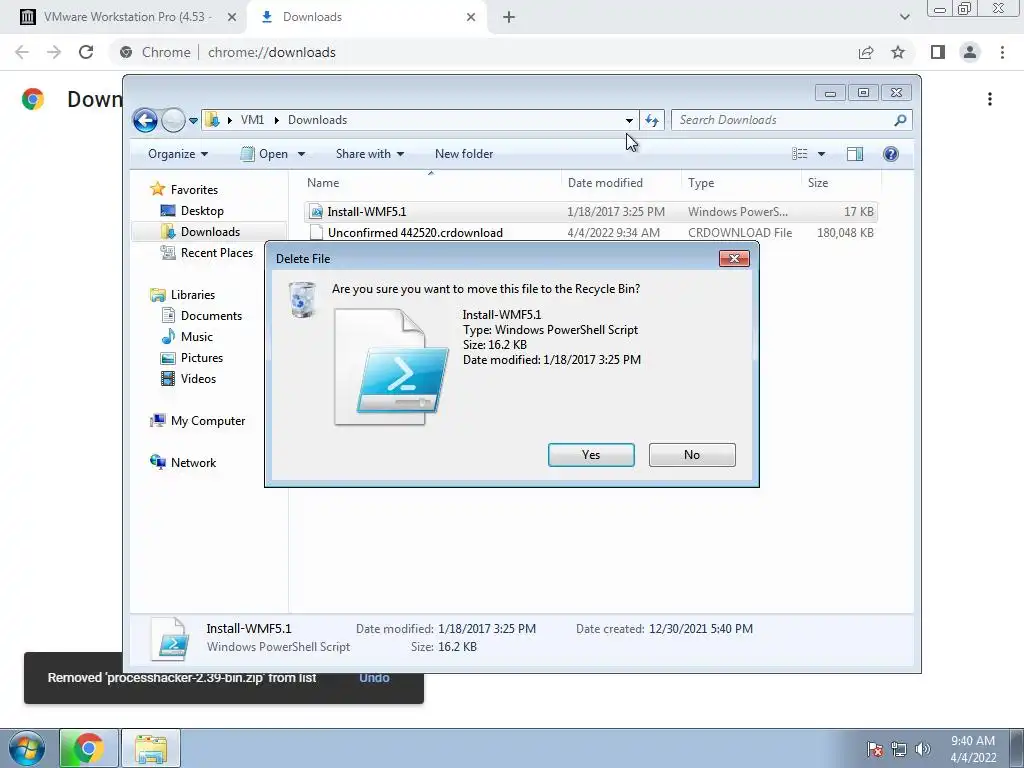Open recent pages dropdown arrow in Explorer
1024x768 pixels.
pos(193,121)
